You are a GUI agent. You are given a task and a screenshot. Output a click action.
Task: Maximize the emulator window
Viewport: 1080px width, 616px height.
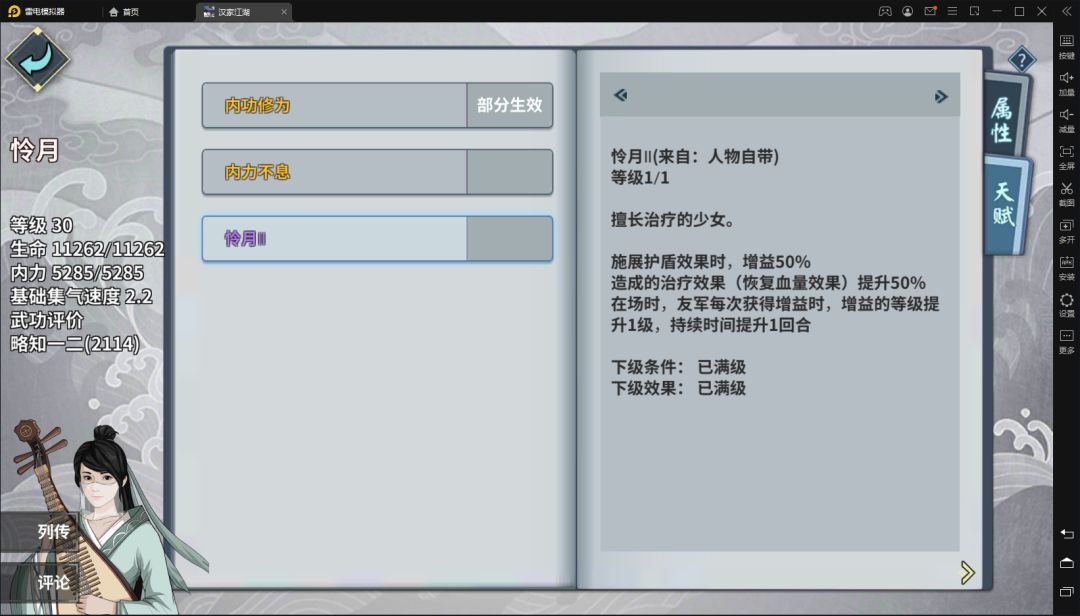click(x=1019, y=11)
